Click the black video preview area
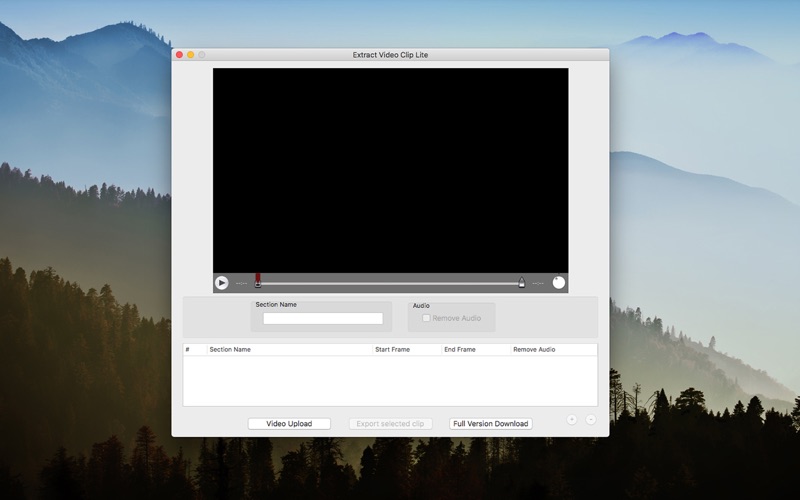 (x=390, y=170)
